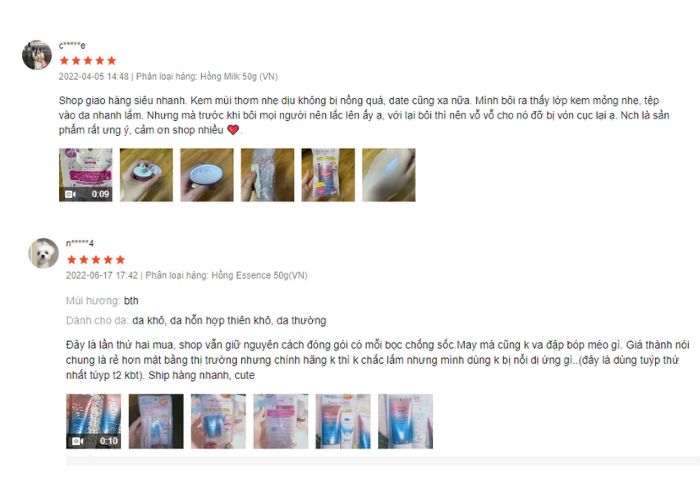Open photo of sunscreen in retail packaging
This screenshot has width=700, height=500.
(328, 175)
